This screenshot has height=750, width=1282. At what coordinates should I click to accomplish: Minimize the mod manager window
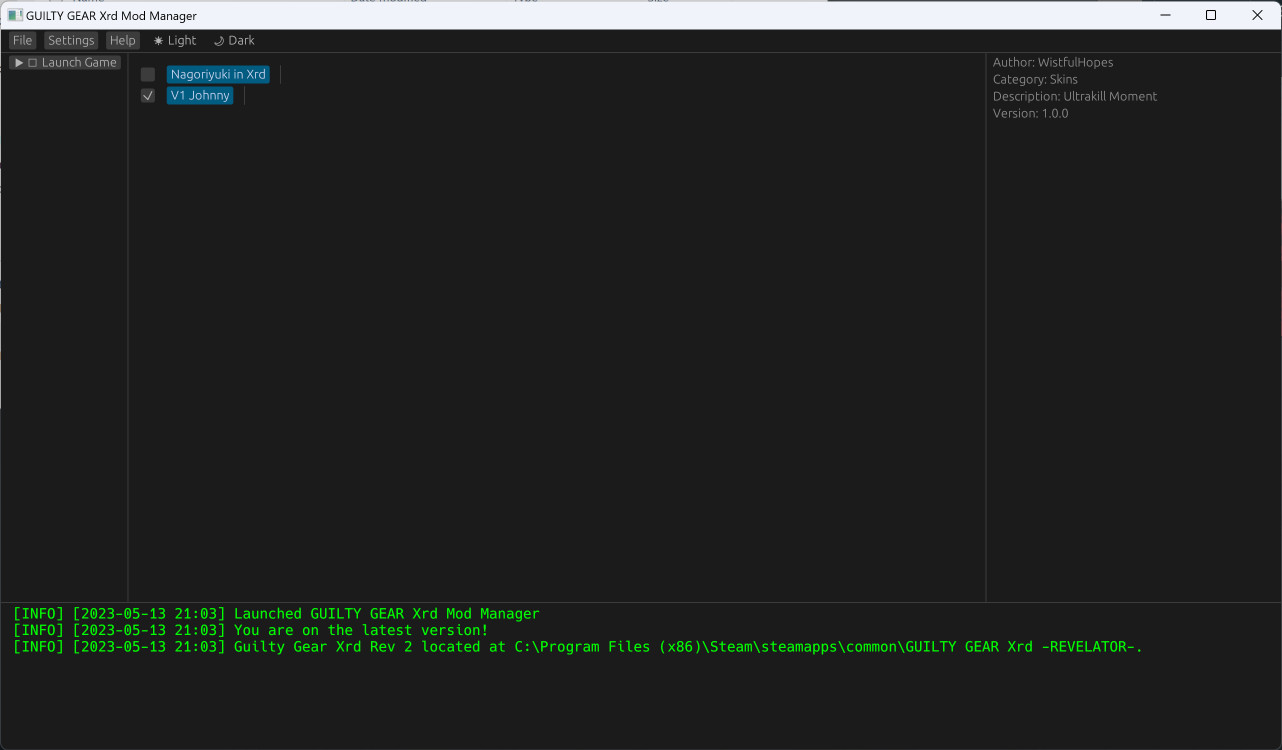1165,15
